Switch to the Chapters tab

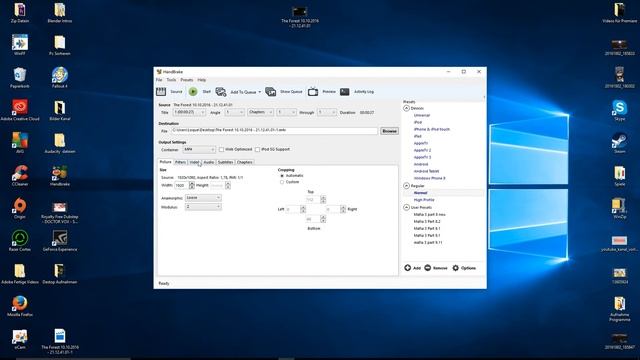(x=244, y=162)
